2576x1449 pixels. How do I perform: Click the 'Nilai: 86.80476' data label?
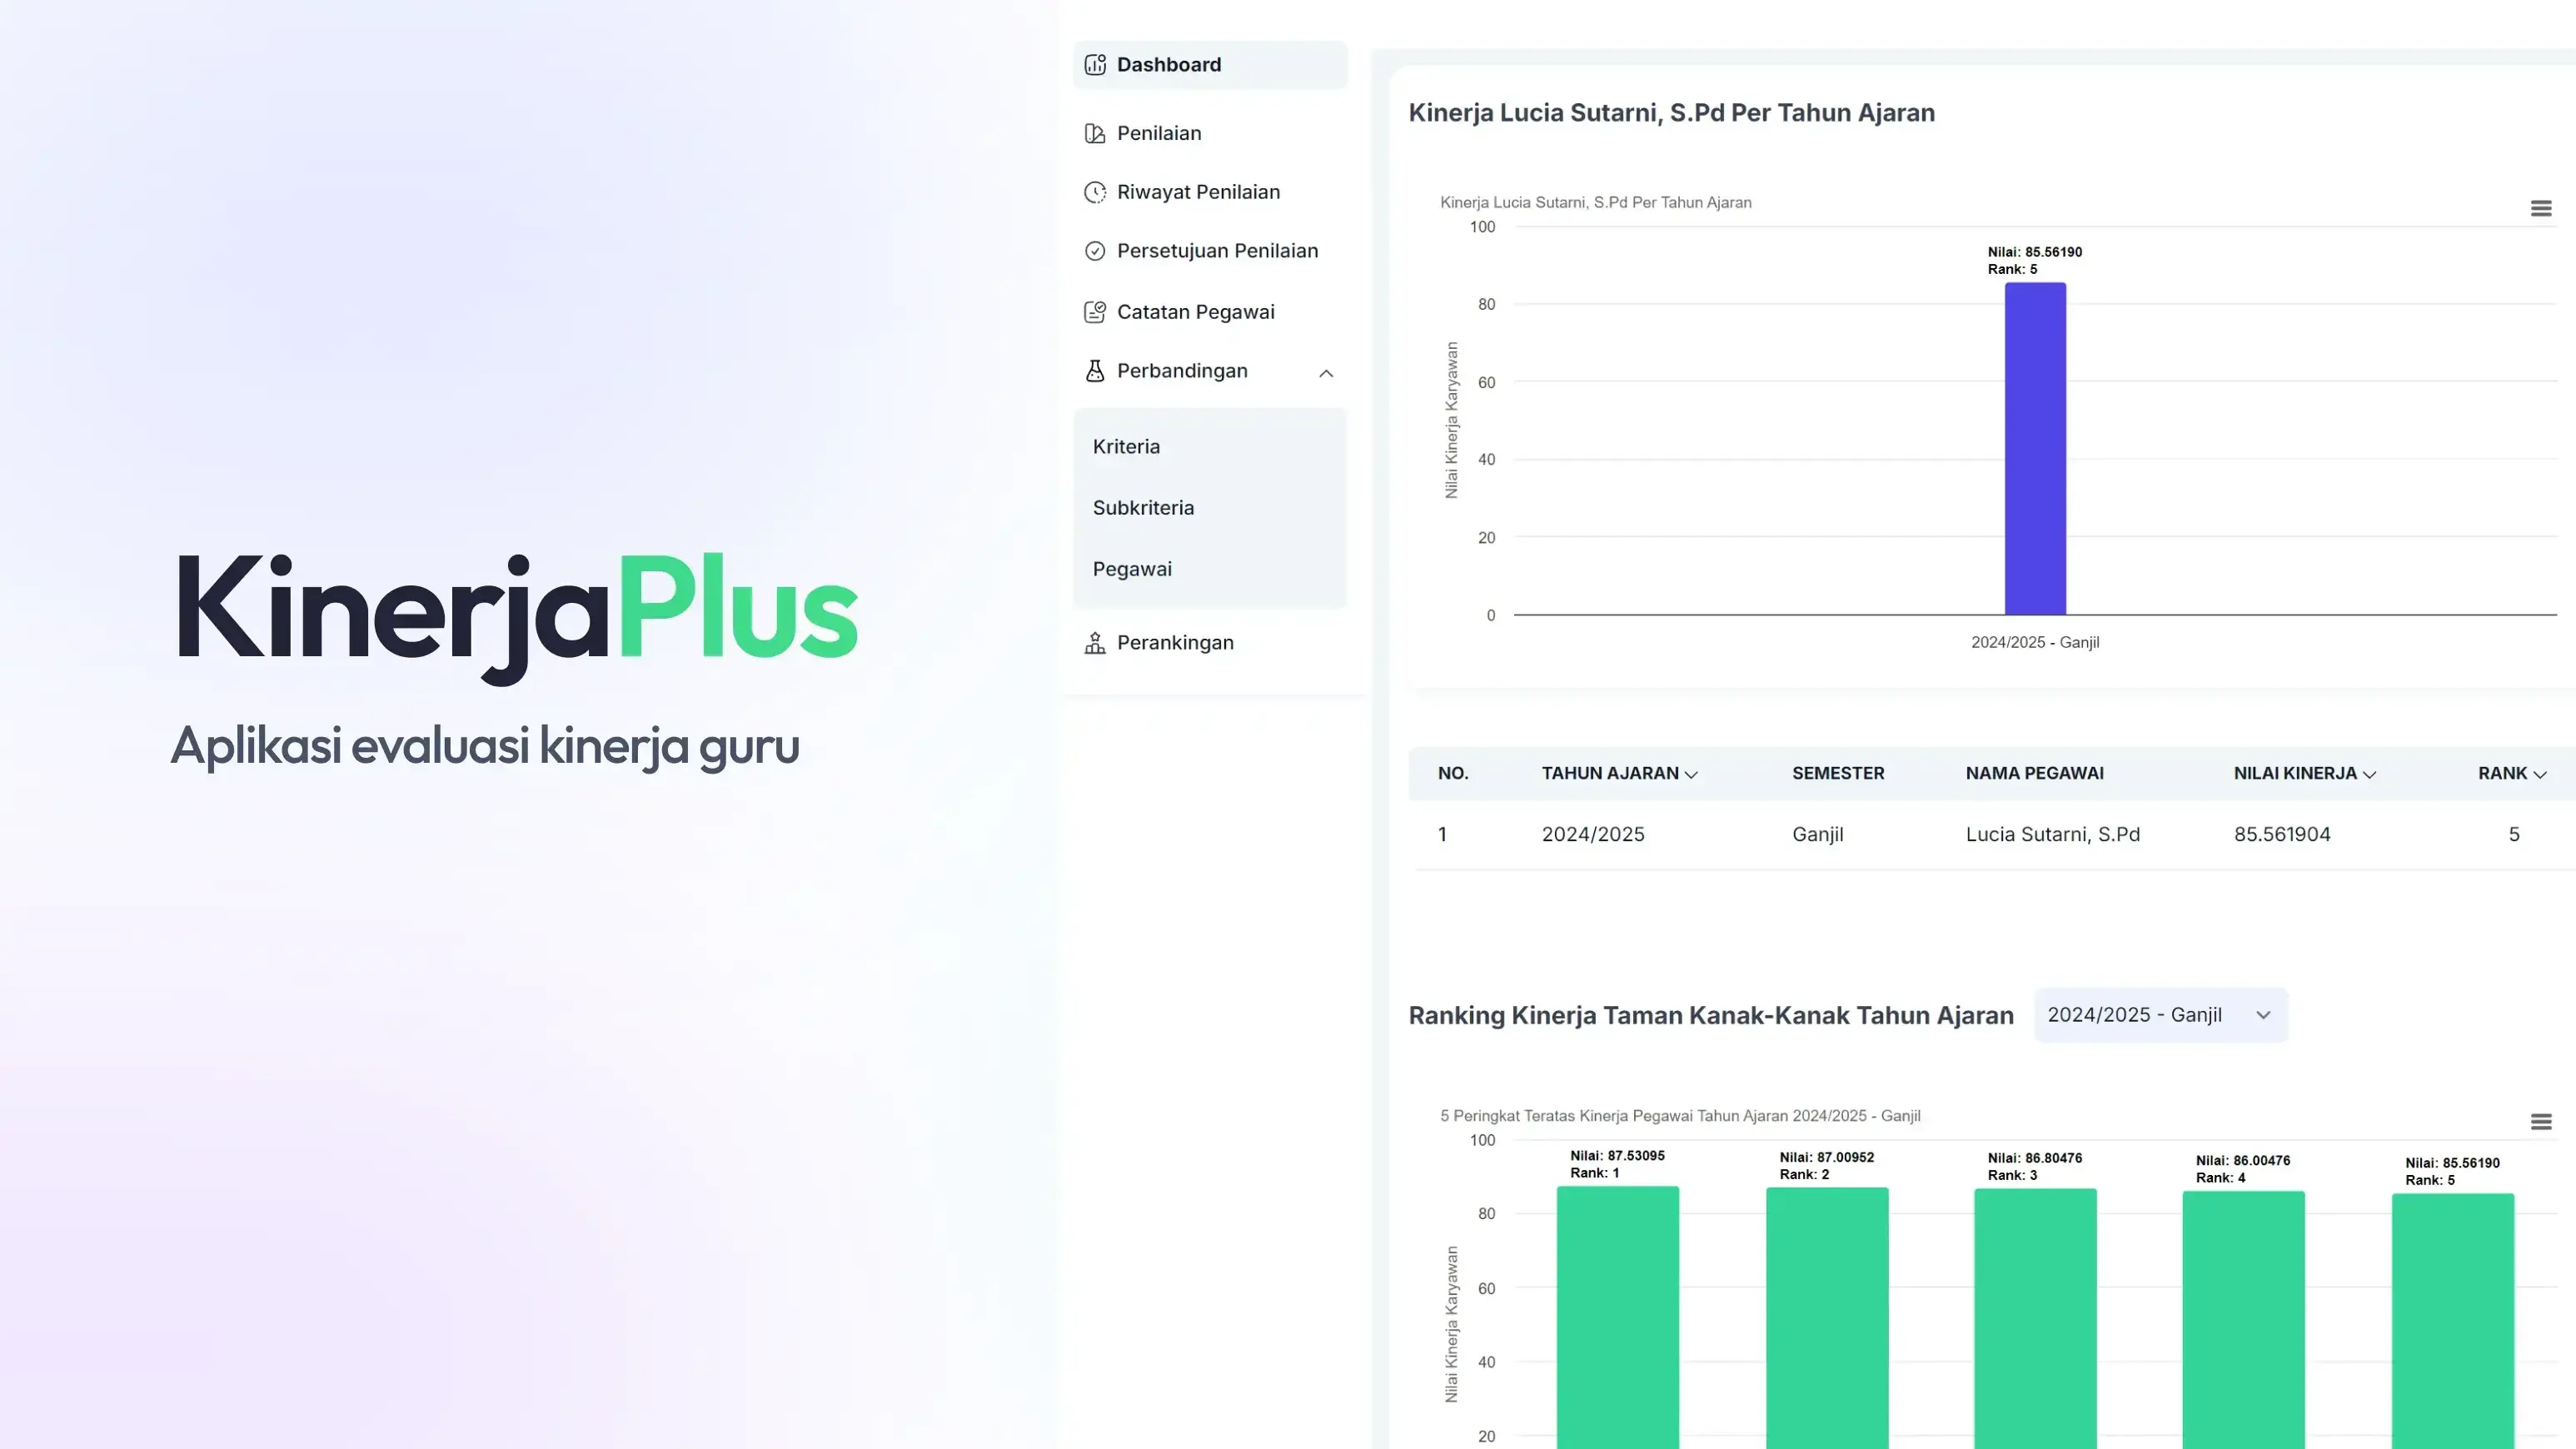click(2034, 1159)
